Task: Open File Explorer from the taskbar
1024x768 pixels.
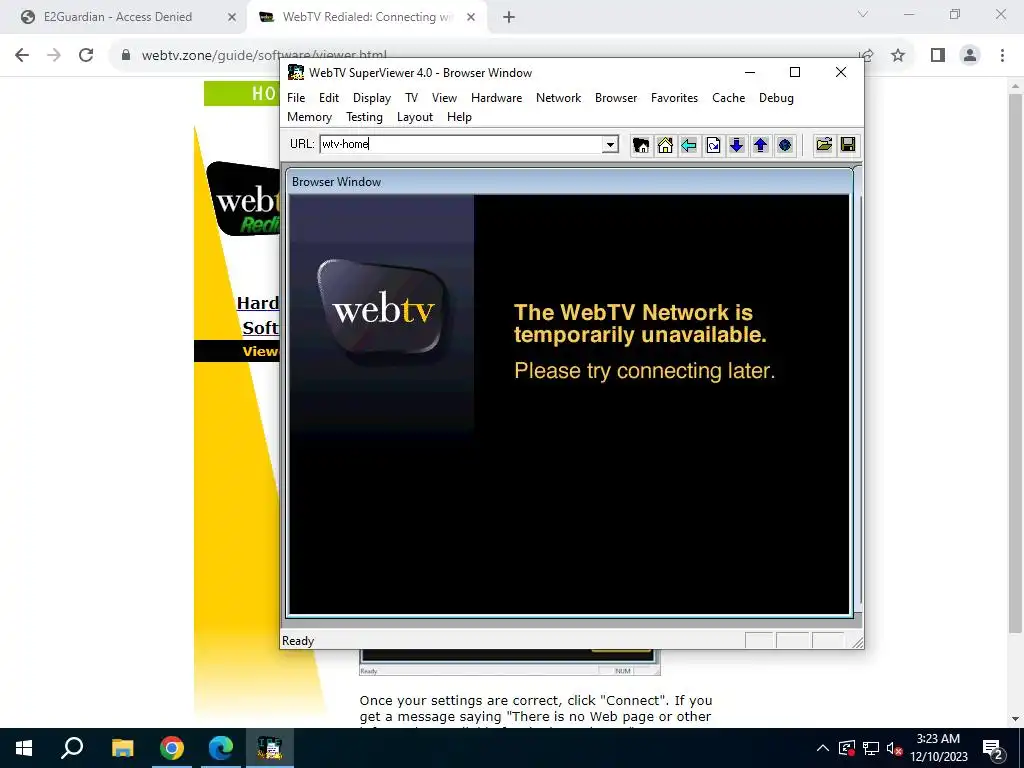Action: (122, 748)
